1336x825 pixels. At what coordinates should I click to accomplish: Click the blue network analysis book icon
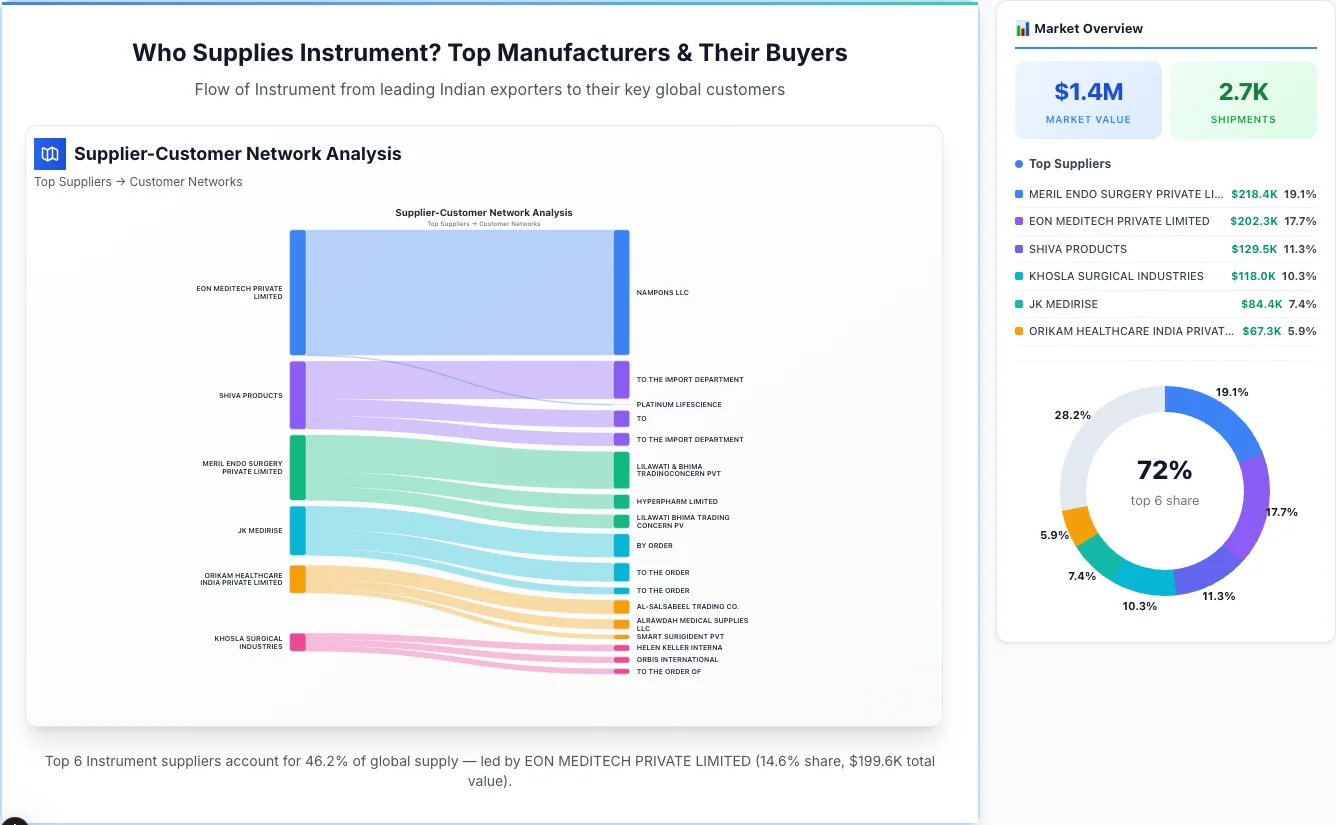[x=49, y=154]
